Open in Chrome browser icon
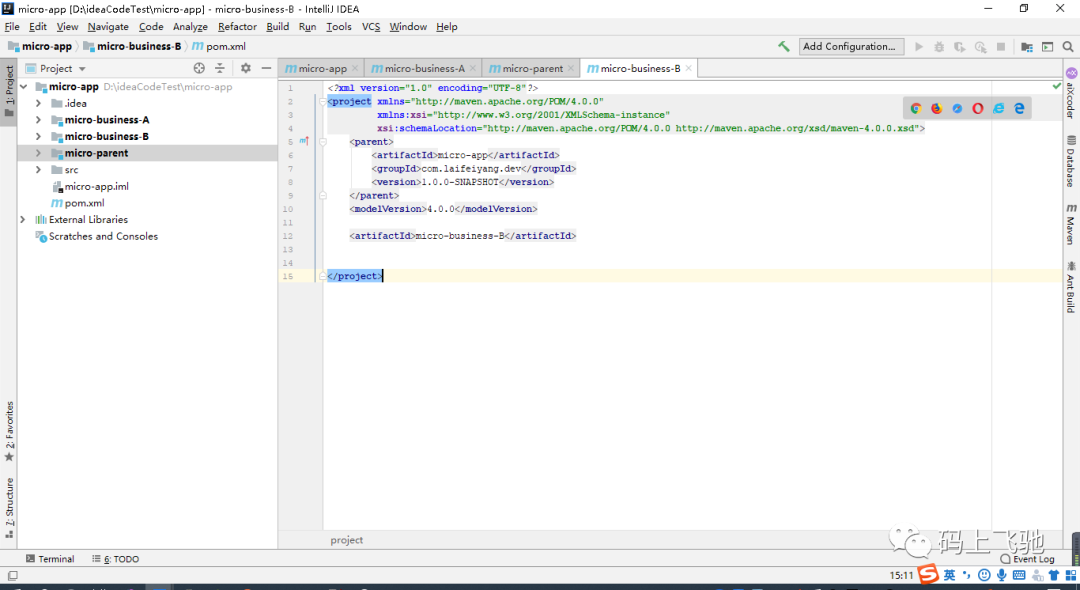 click(x=916, y=108)
